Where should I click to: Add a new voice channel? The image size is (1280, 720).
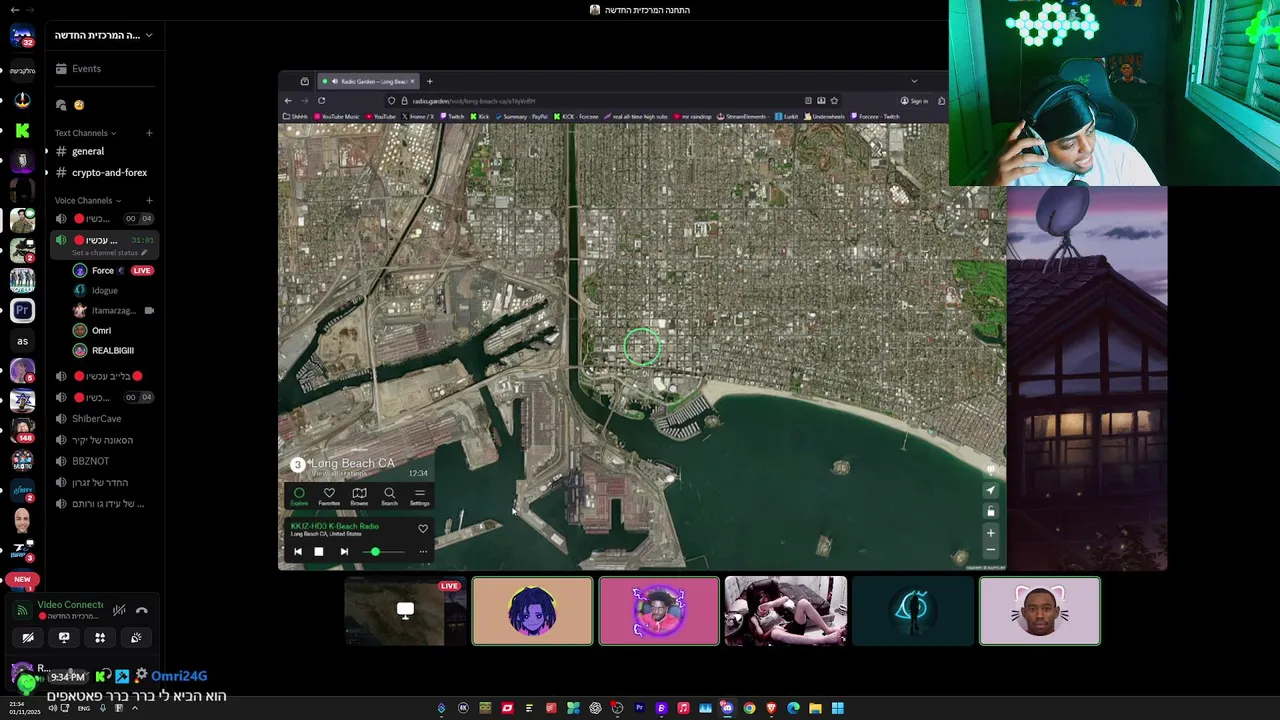[x=149, y=200]
